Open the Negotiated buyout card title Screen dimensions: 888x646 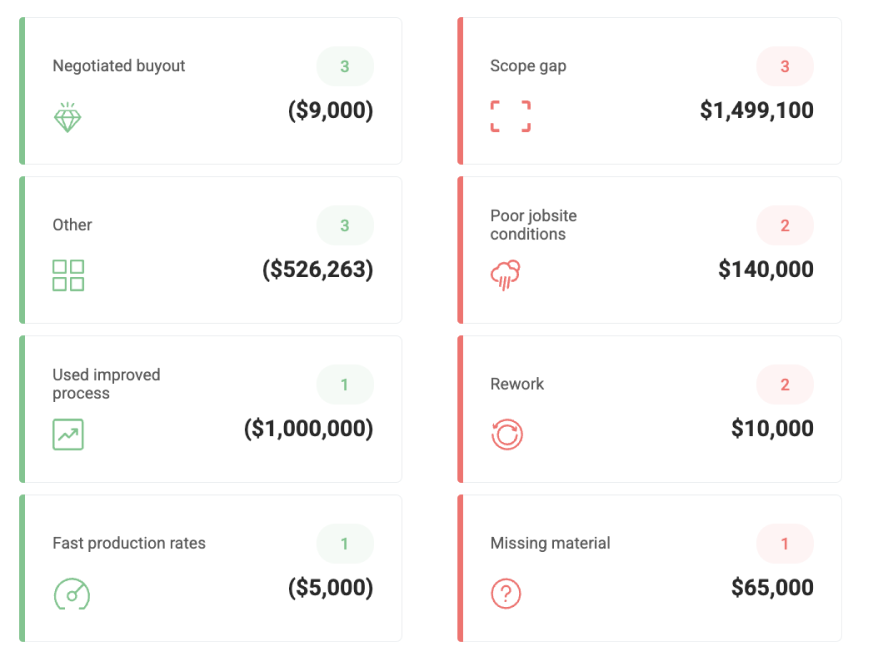click(x=119, y=66)
